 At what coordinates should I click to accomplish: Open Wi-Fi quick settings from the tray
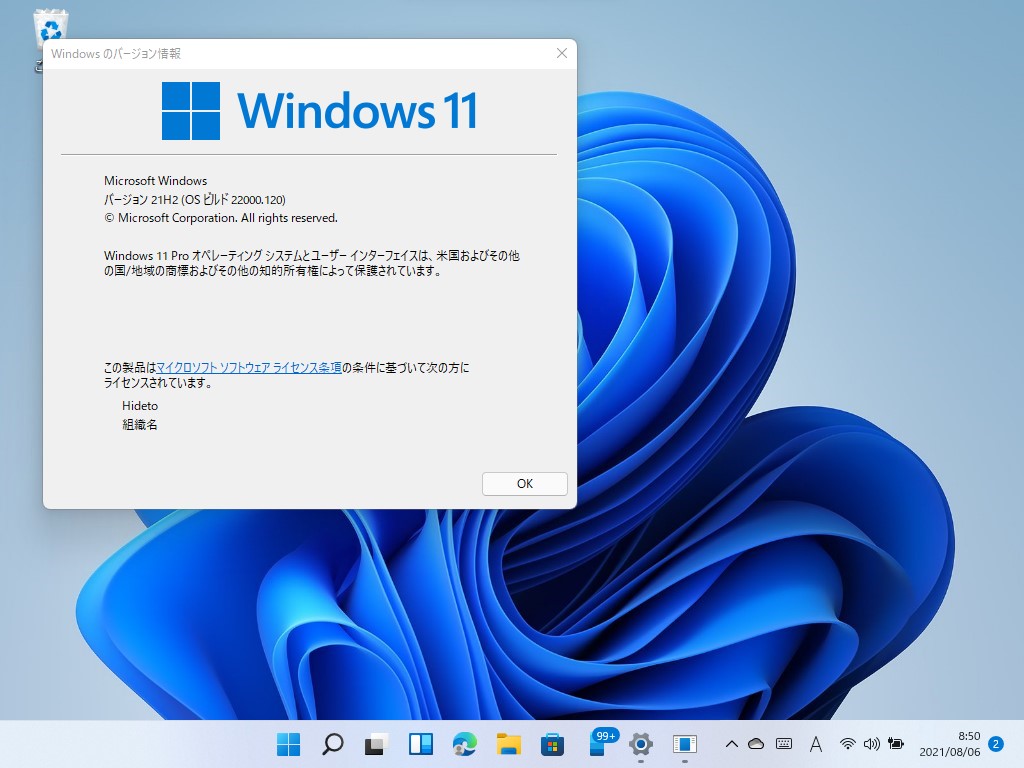tap(847, 744)
